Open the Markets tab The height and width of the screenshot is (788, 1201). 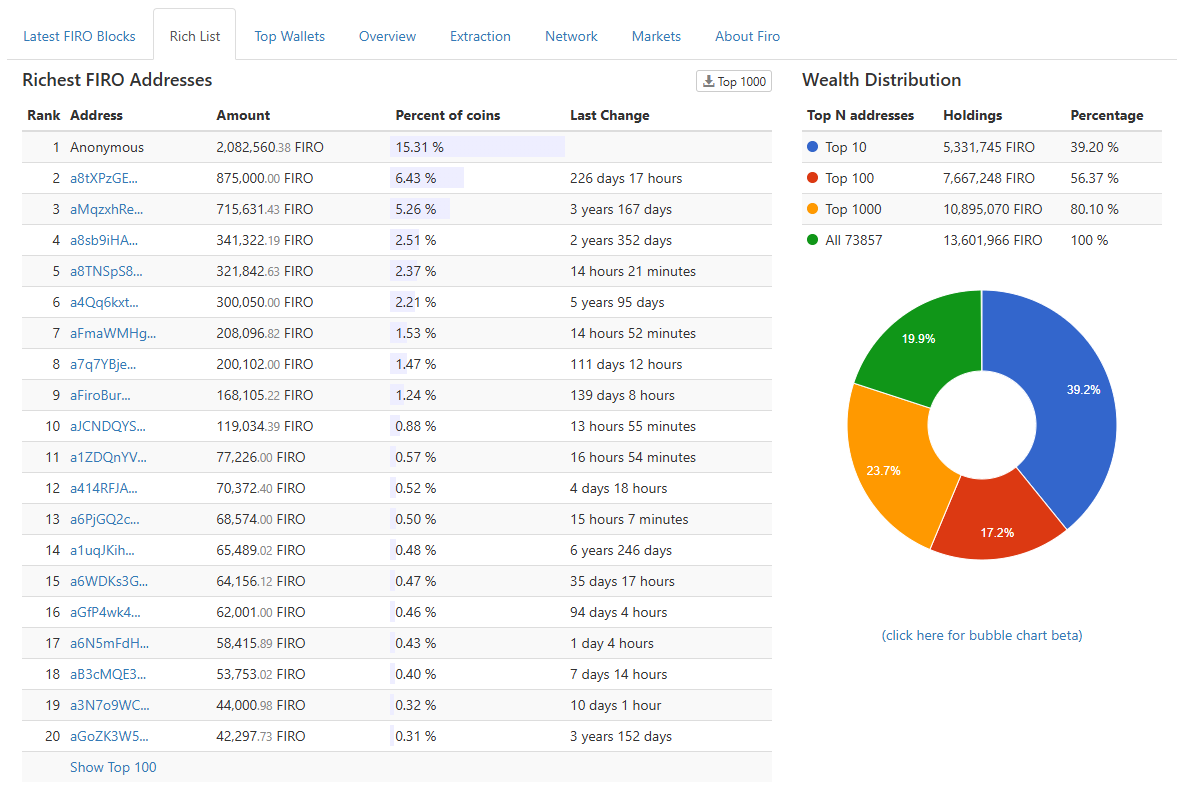656,36
